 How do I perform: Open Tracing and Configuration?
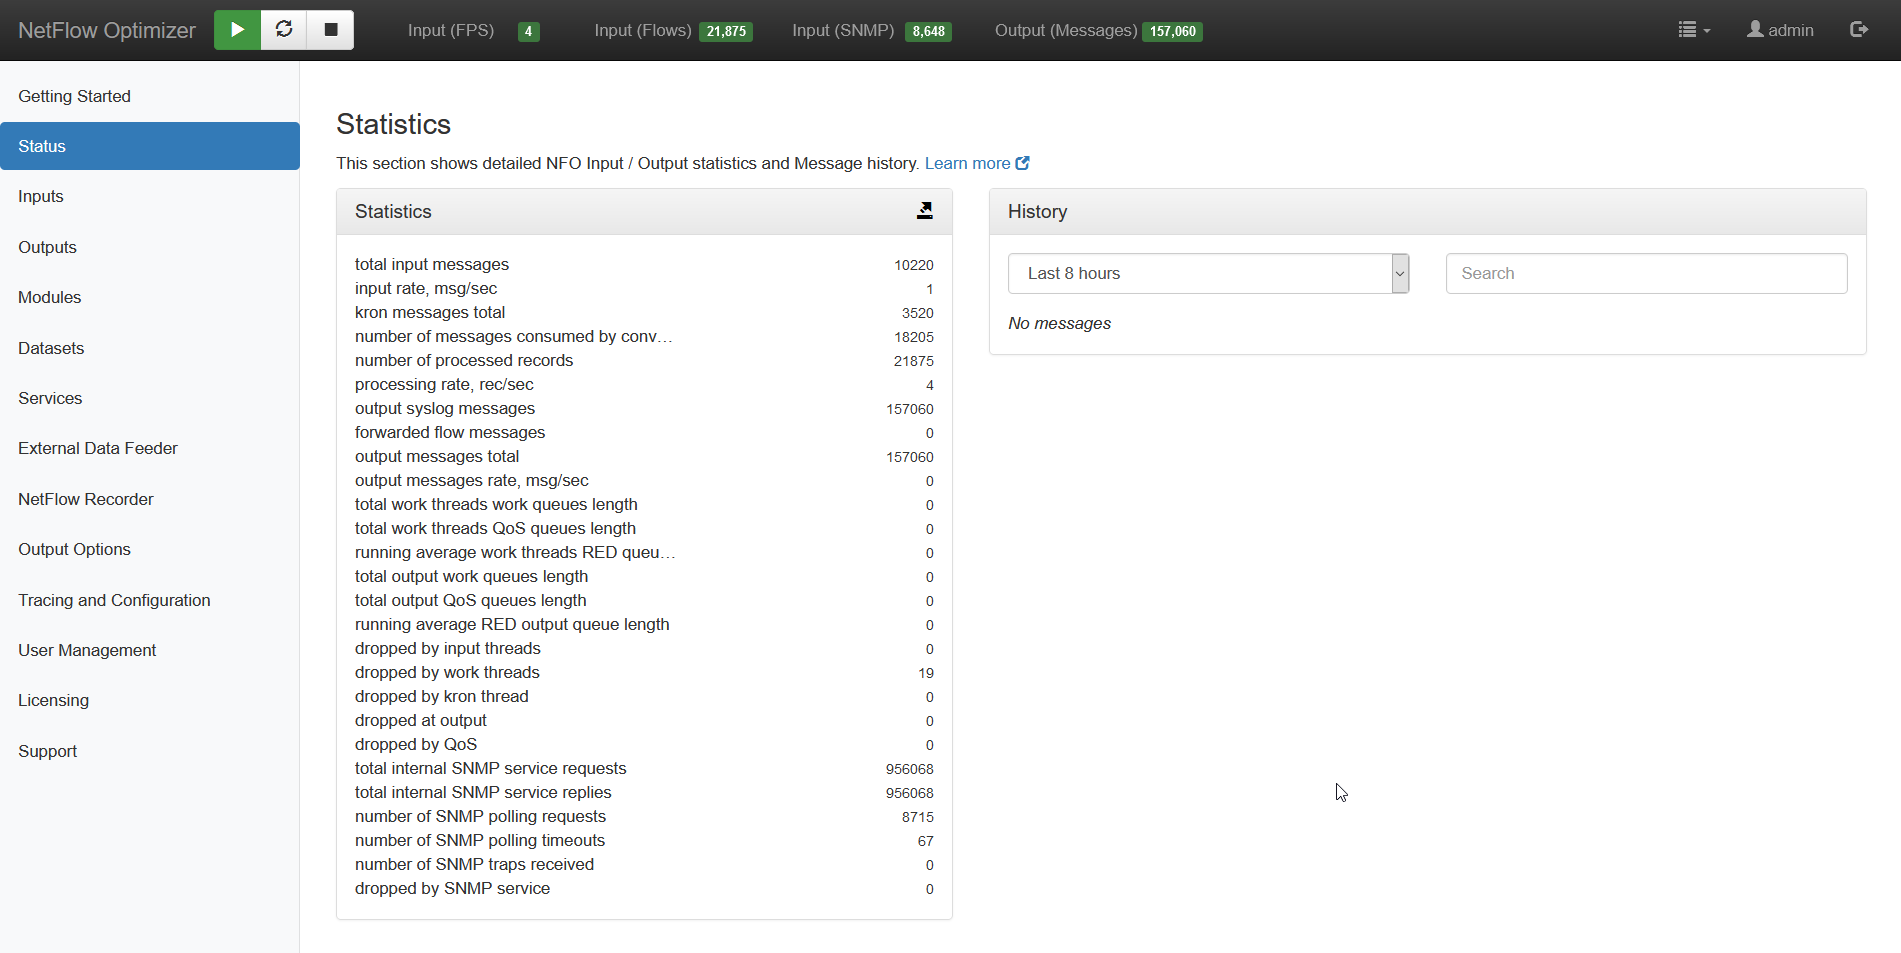click(150, 600)
